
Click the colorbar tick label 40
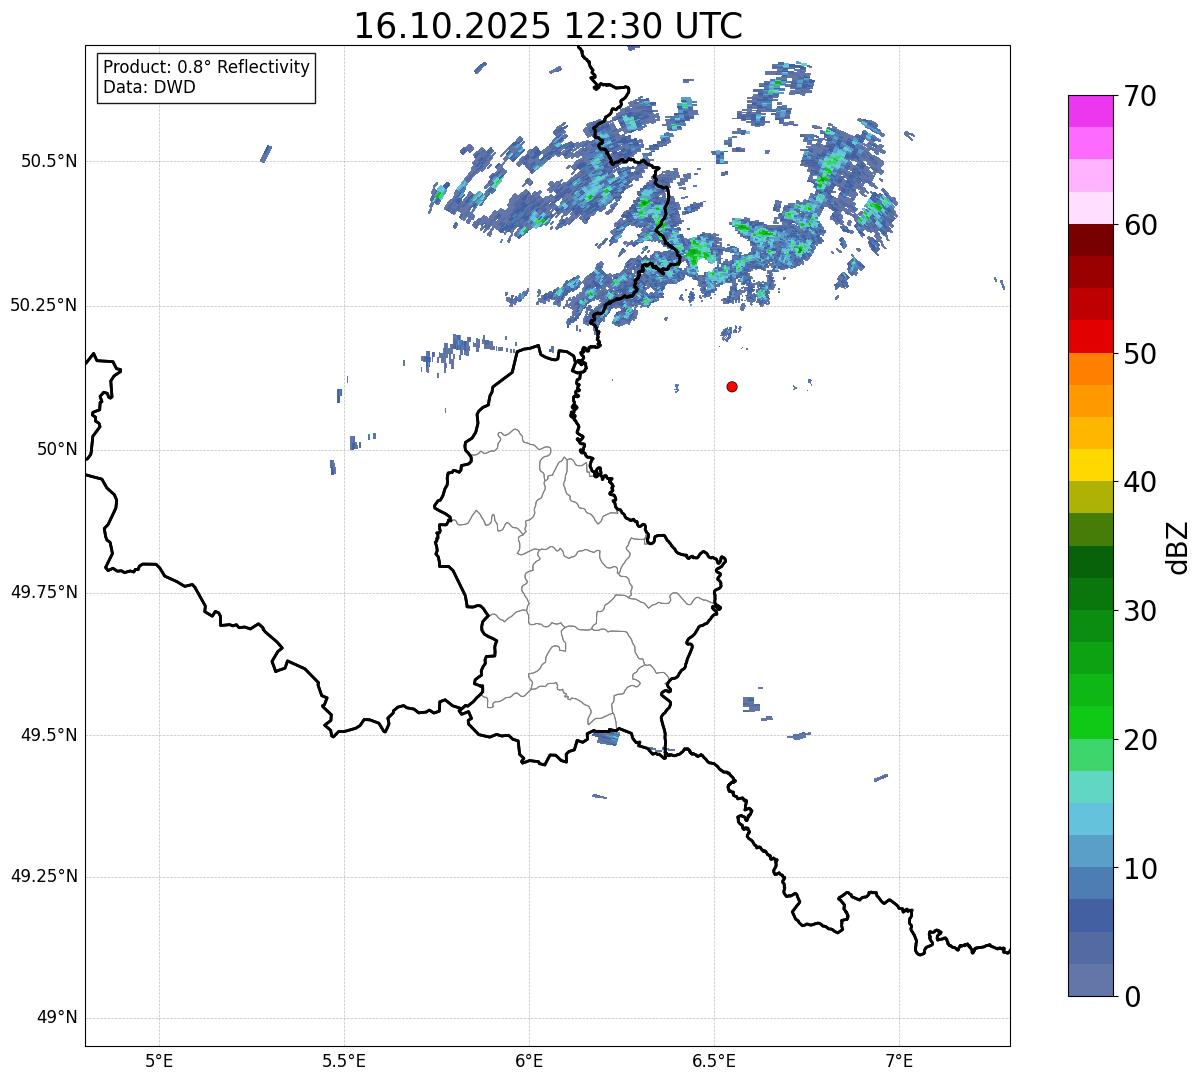point(1140,482)
